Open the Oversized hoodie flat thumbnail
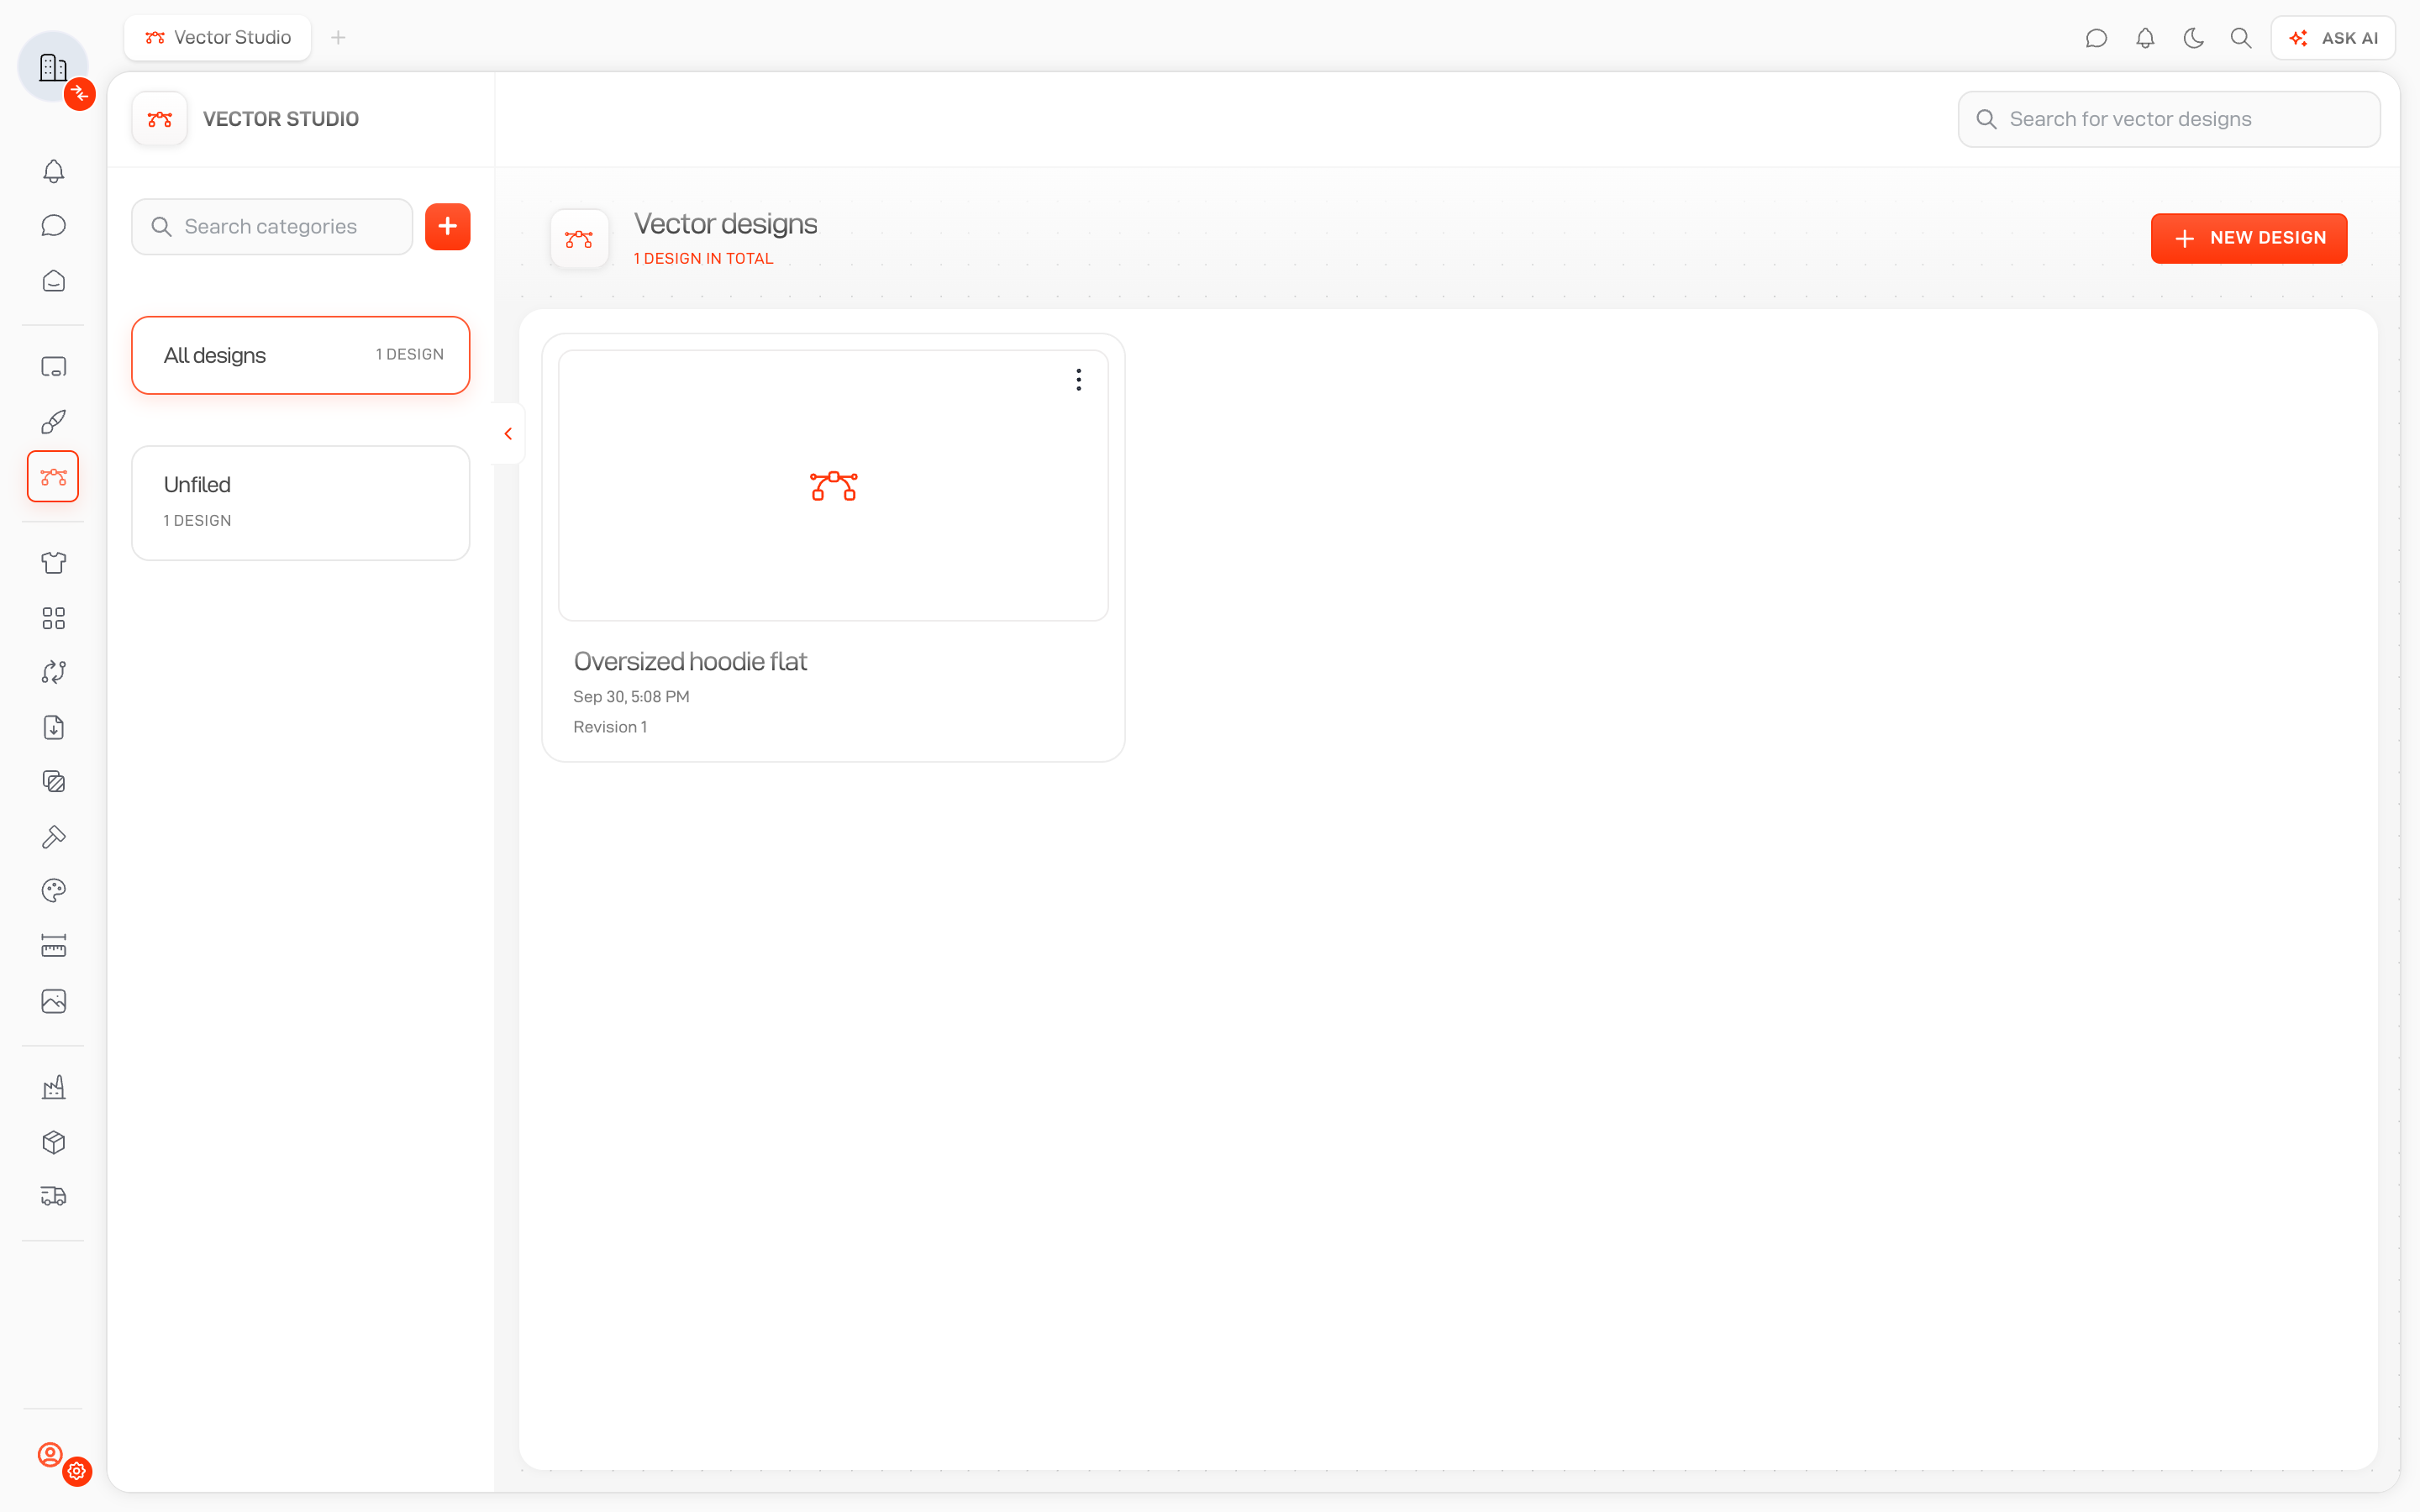 (833, 485)
